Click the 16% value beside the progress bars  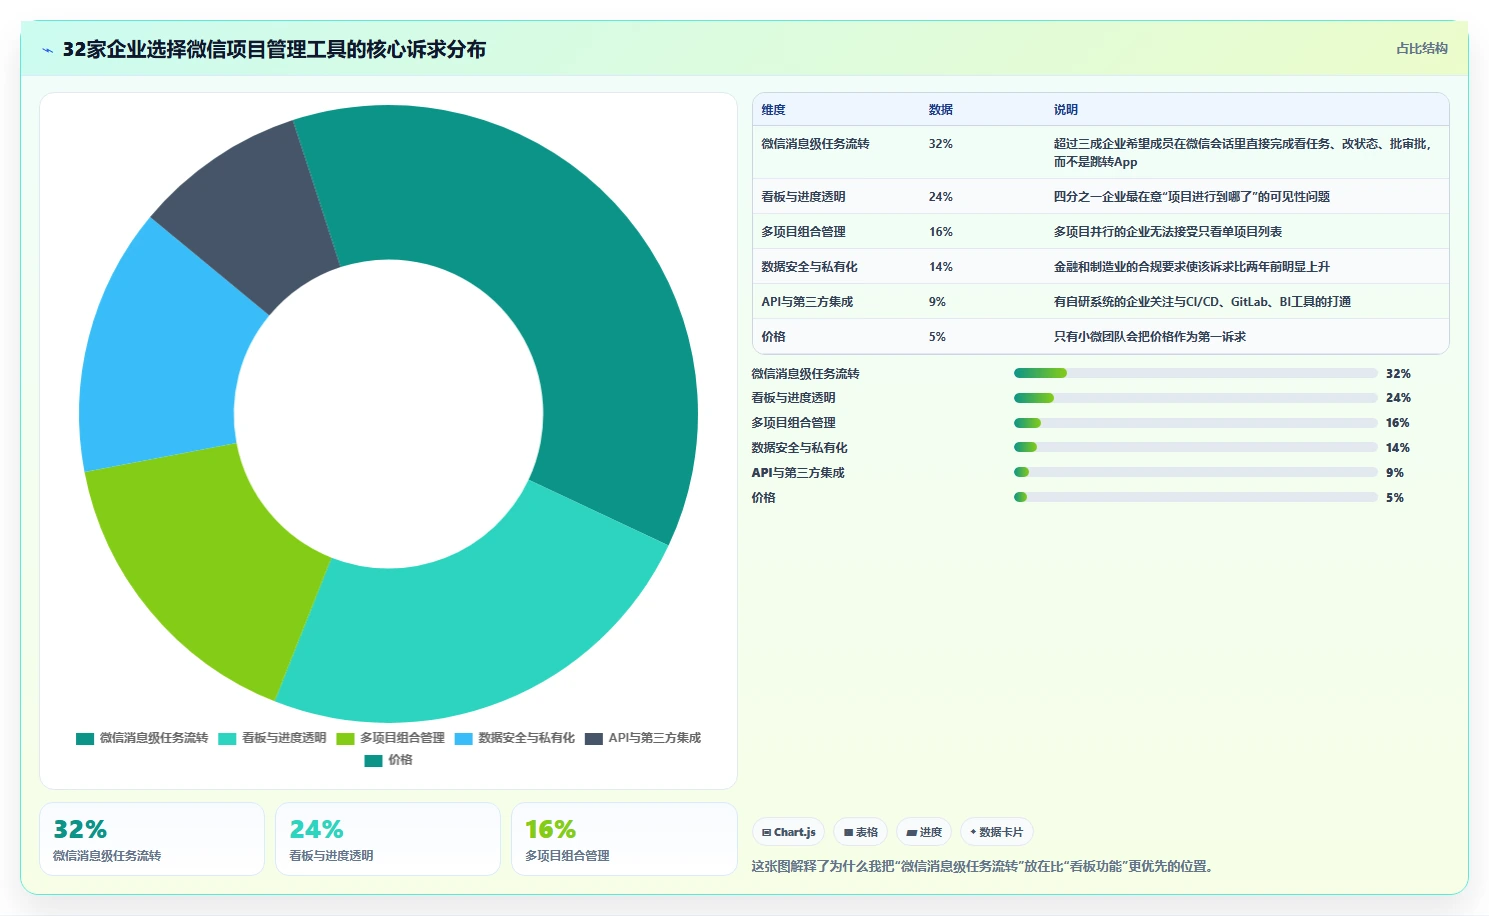(1398, 423)
